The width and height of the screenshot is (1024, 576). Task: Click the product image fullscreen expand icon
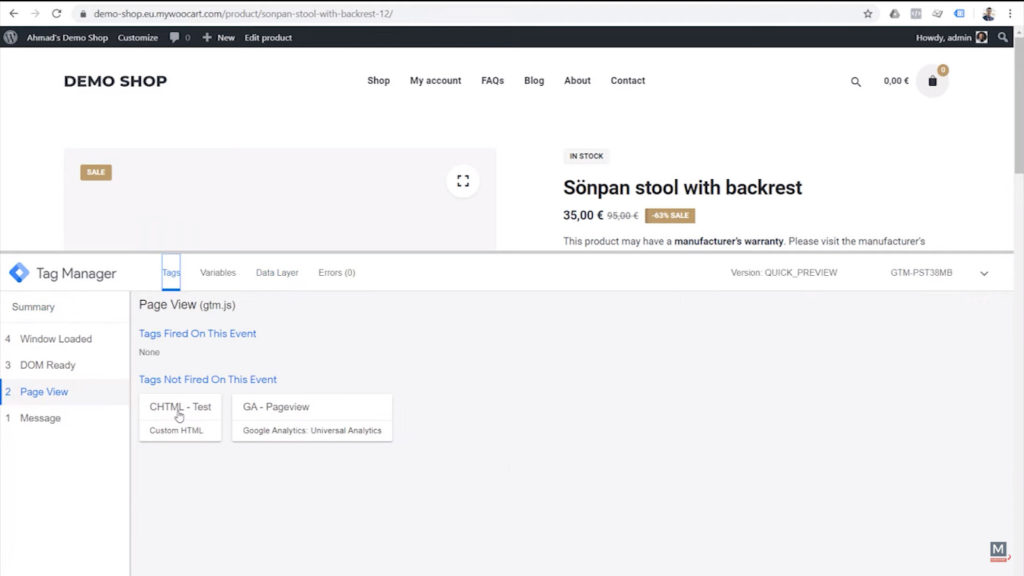(462, 181)
